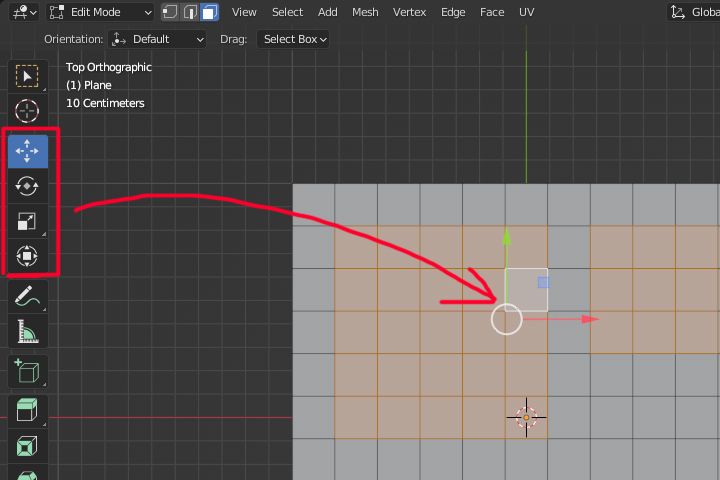Viewport: 720px width, 480px height.
Task: Click the 10 Centimeters grid scale text
Action: (105, 103)
